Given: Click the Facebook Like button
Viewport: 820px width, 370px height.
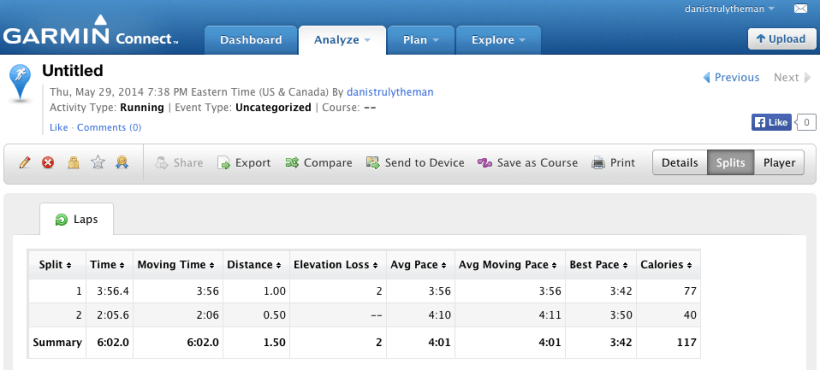Looking at the screenshot, I should pyautogui.click(x=771, y=122).
